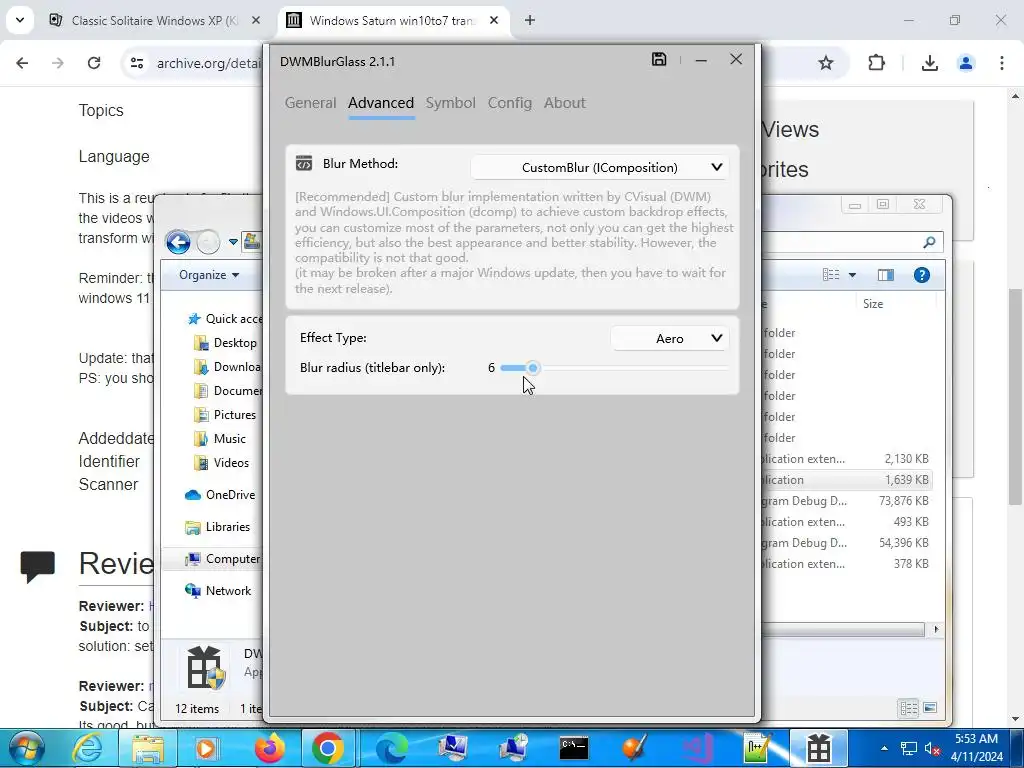Open the Organize menu in Explorer
1024x768 pixels.
[209, 275]
